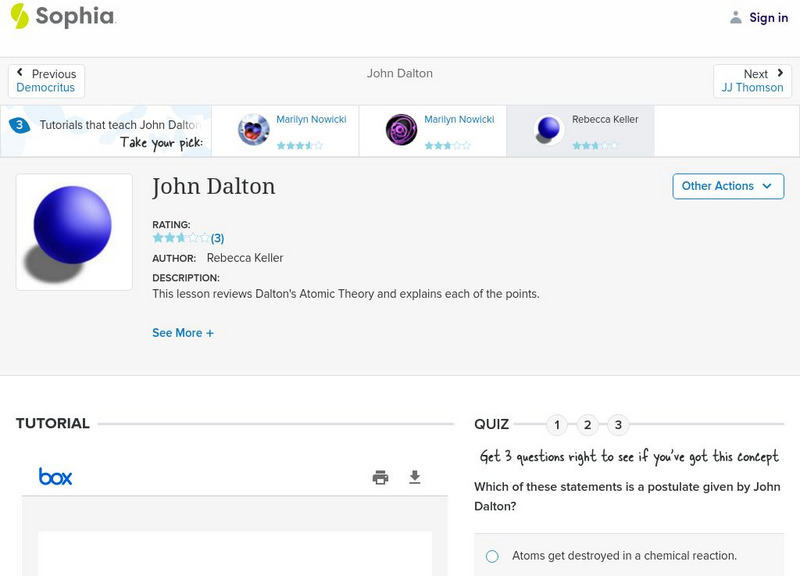
Task: Click star rating under second Marilyn Nowicki
Action: [447, 145]
